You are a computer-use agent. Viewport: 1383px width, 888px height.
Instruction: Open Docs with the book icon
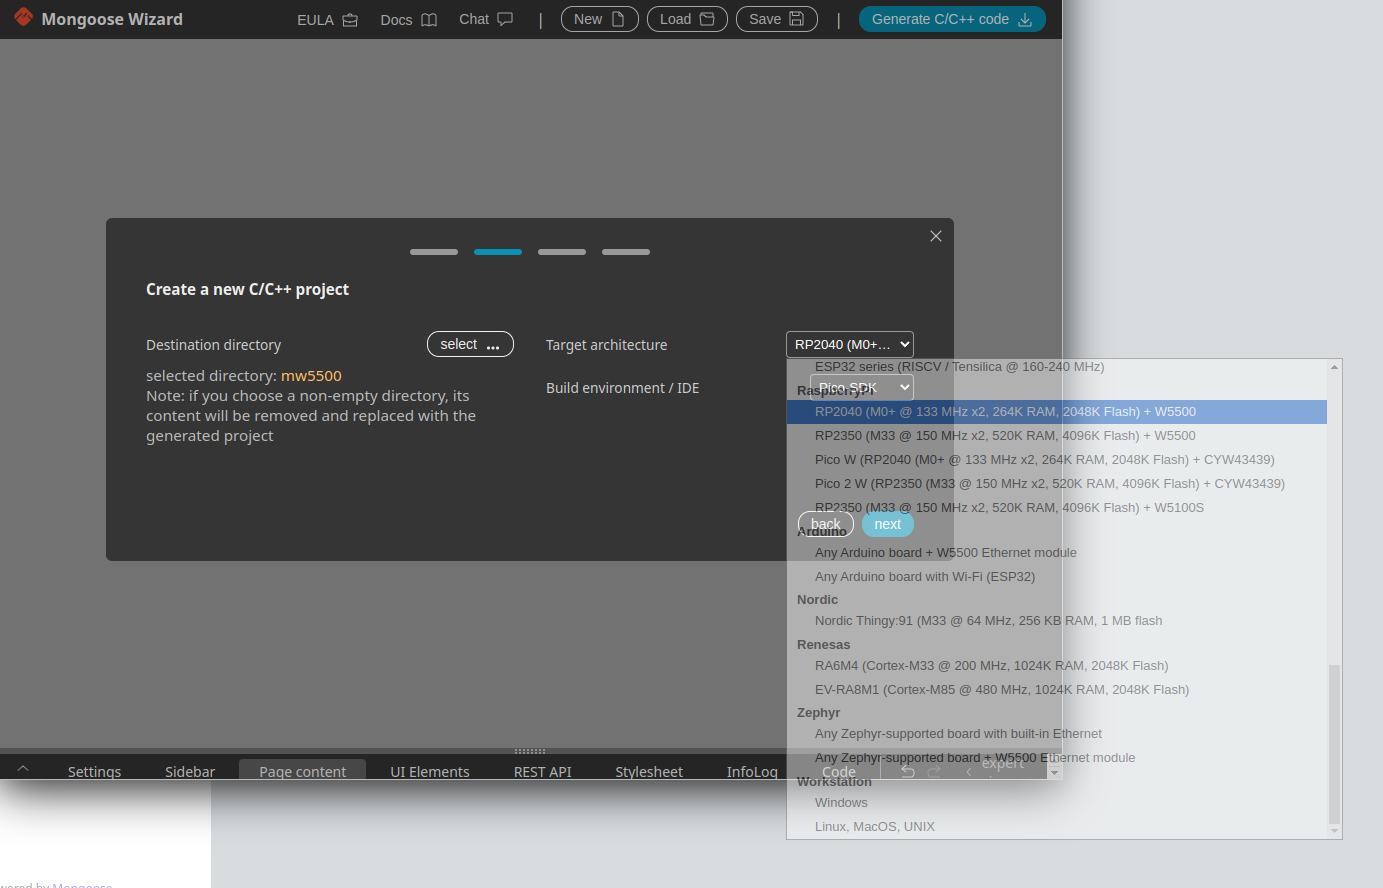(x=408, y=20)
